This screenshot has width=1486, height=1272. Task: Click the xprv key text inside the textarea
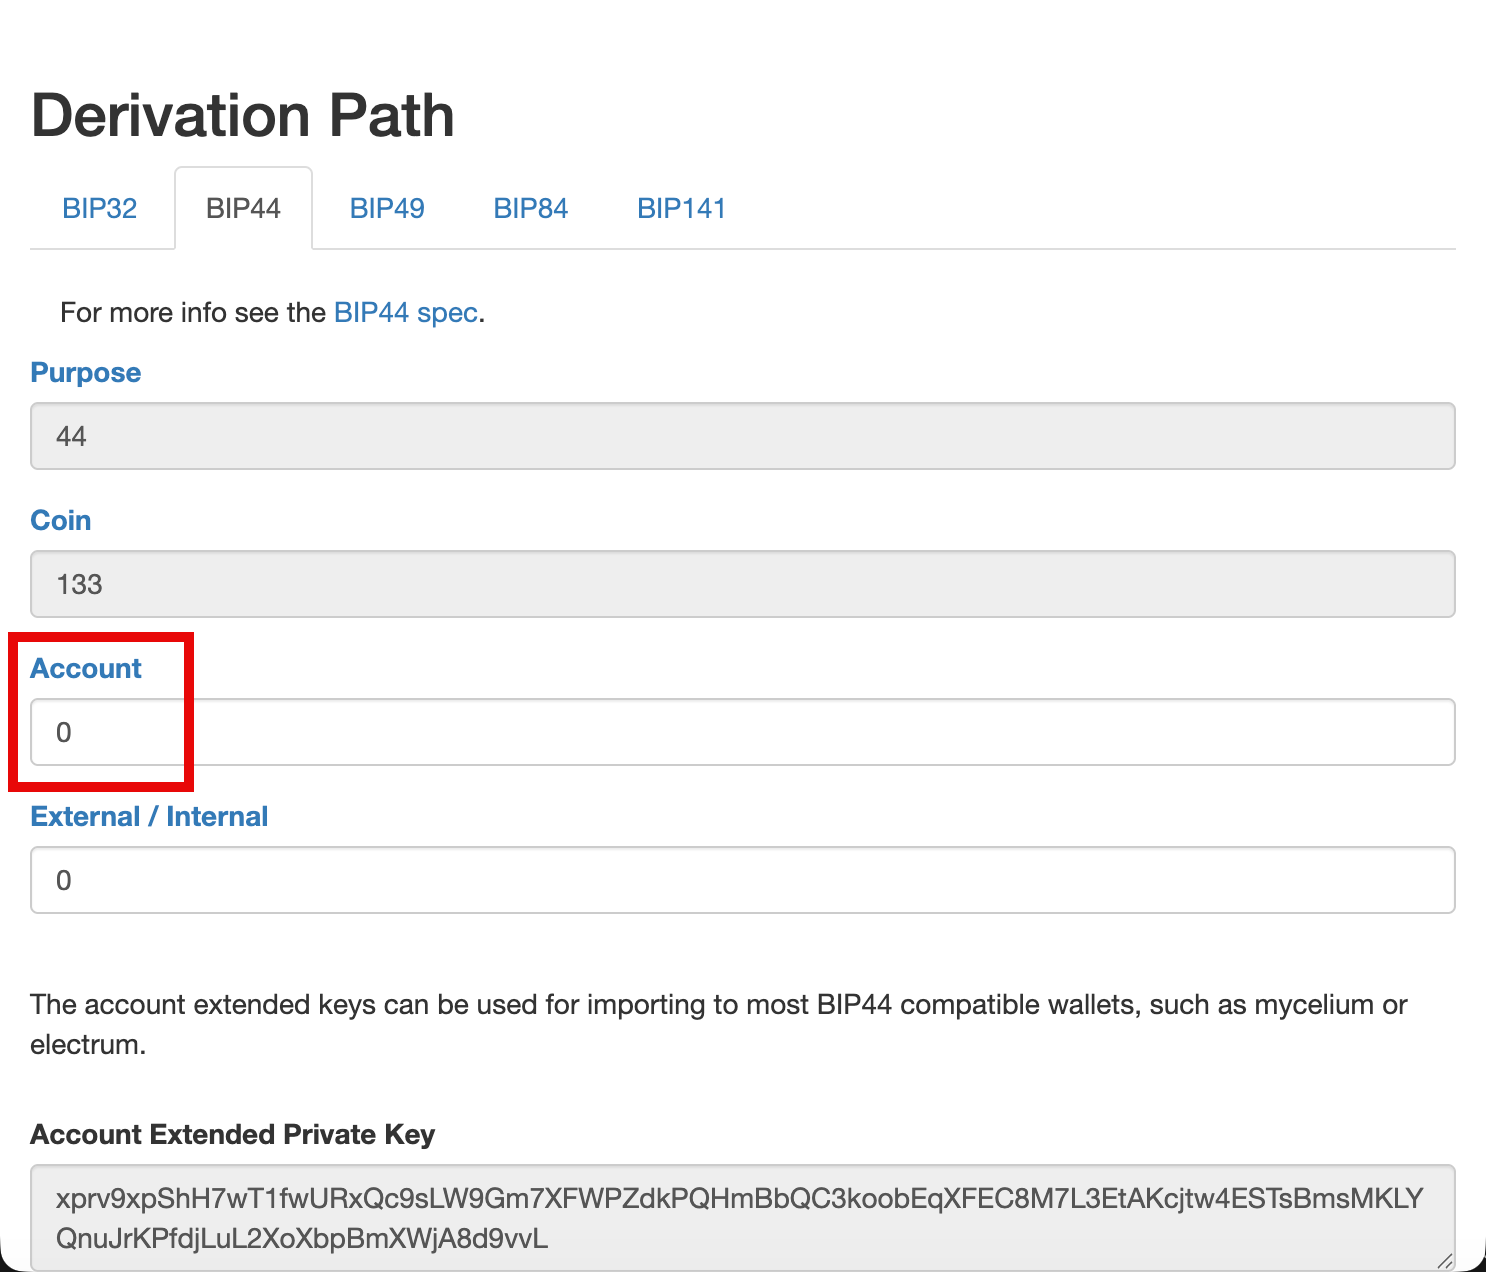740,1198
